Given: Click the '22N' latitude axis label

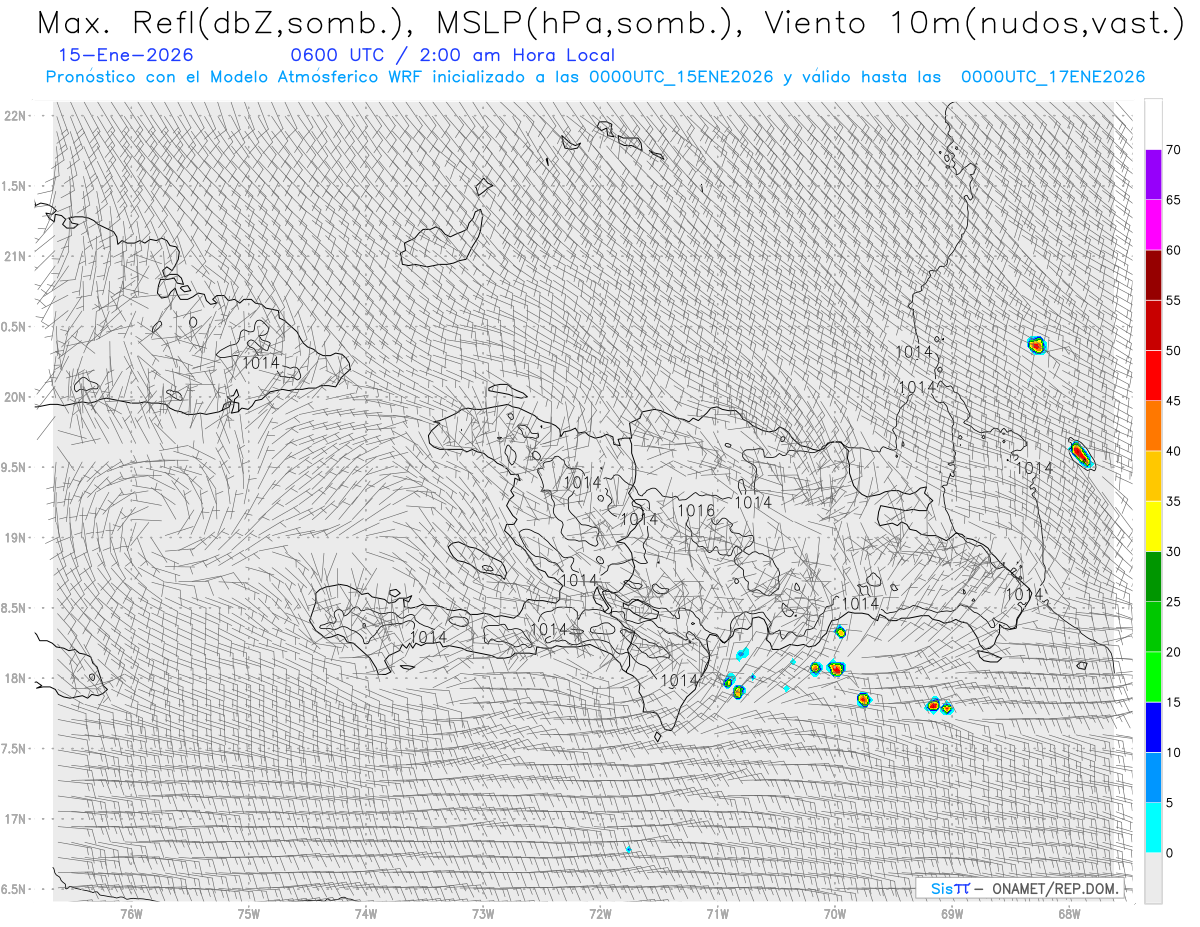Looking at the screenshot, I should pos(14,116).
